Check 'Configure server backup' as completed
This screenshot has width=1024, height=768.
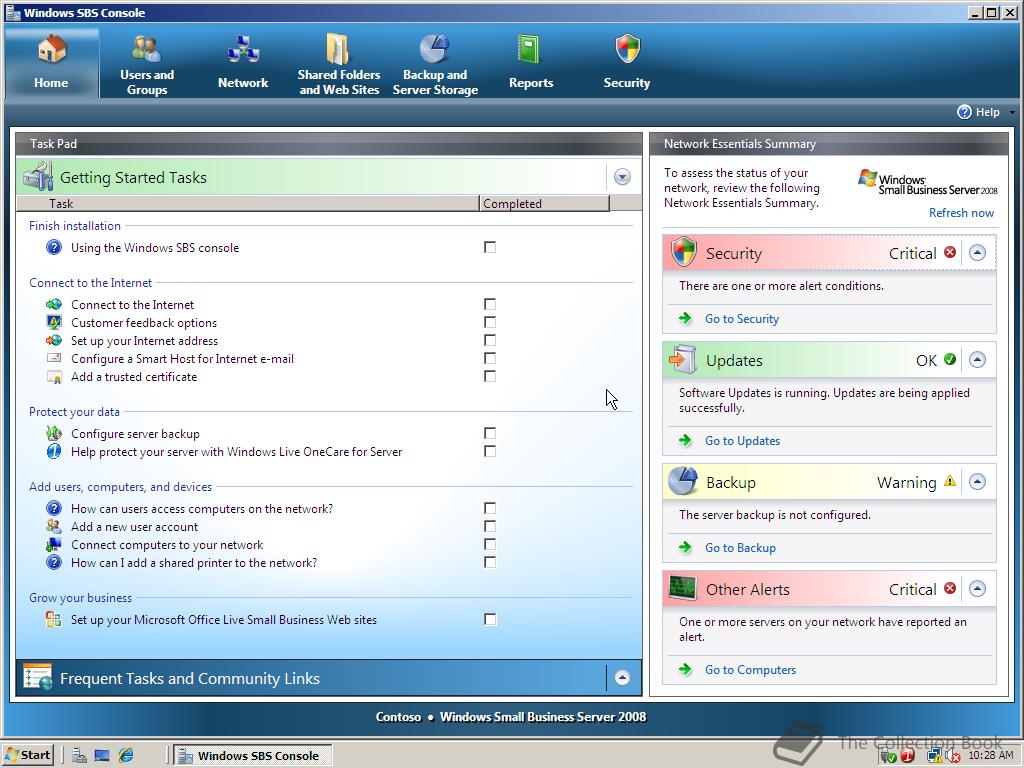490,433
